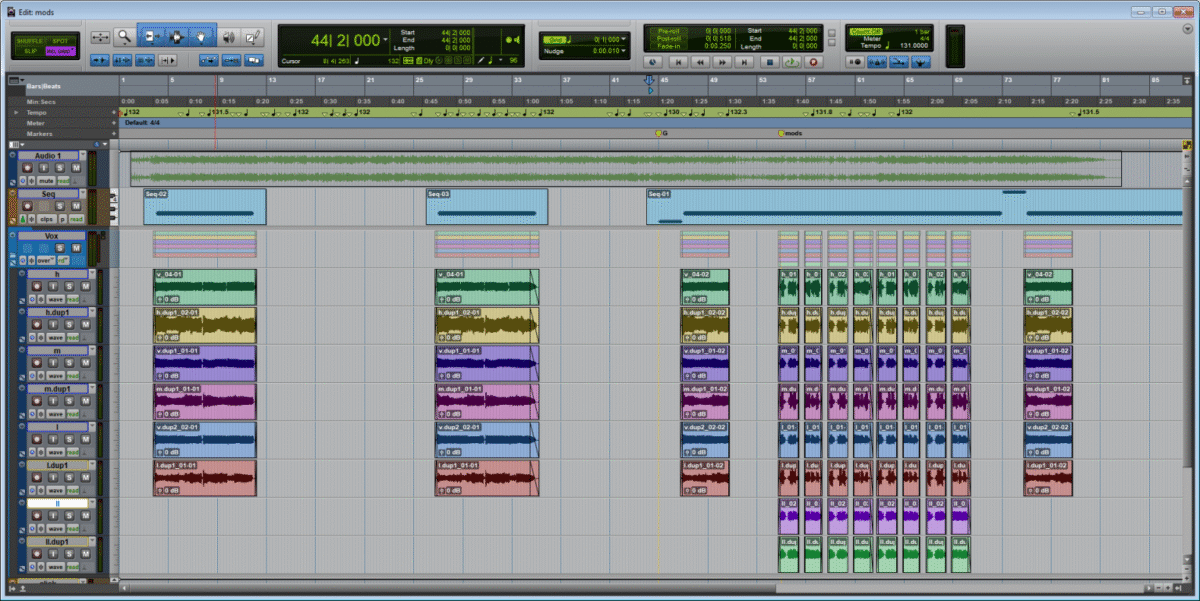
Task: Mute the Audio 1 track
Action: point(77,167)
